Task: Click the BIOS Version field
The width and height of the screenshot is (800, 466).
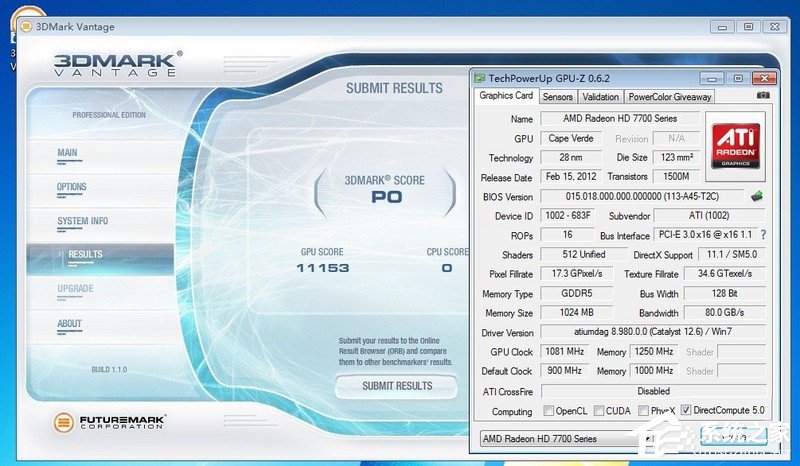Action: 642,197
